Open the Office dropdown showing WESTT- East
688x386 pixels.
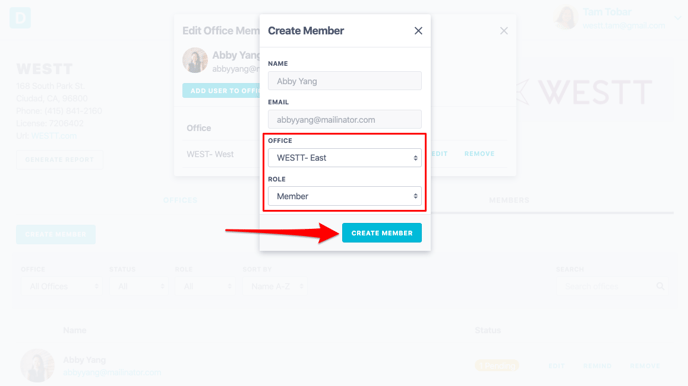345,158
